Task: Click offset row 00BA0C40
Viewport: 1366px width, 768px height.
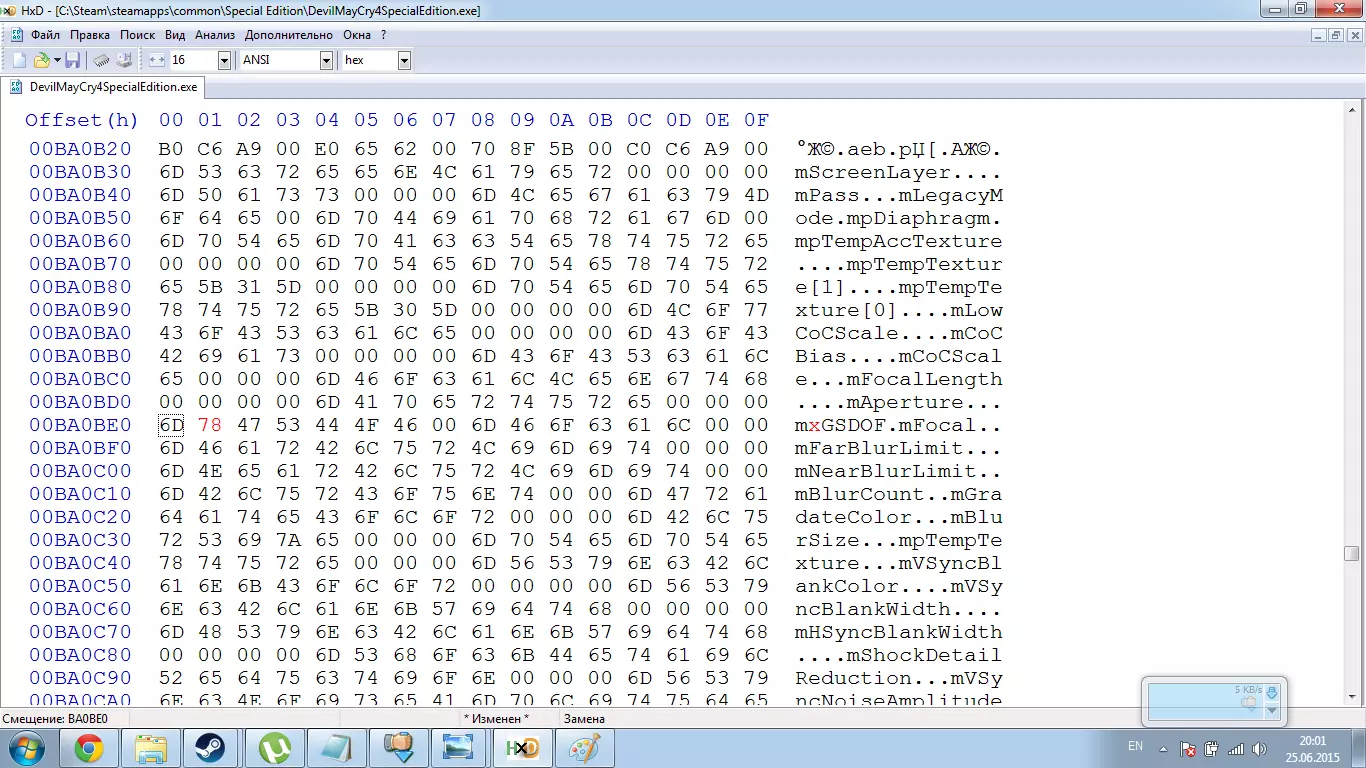Action: [x=80, y=564]
